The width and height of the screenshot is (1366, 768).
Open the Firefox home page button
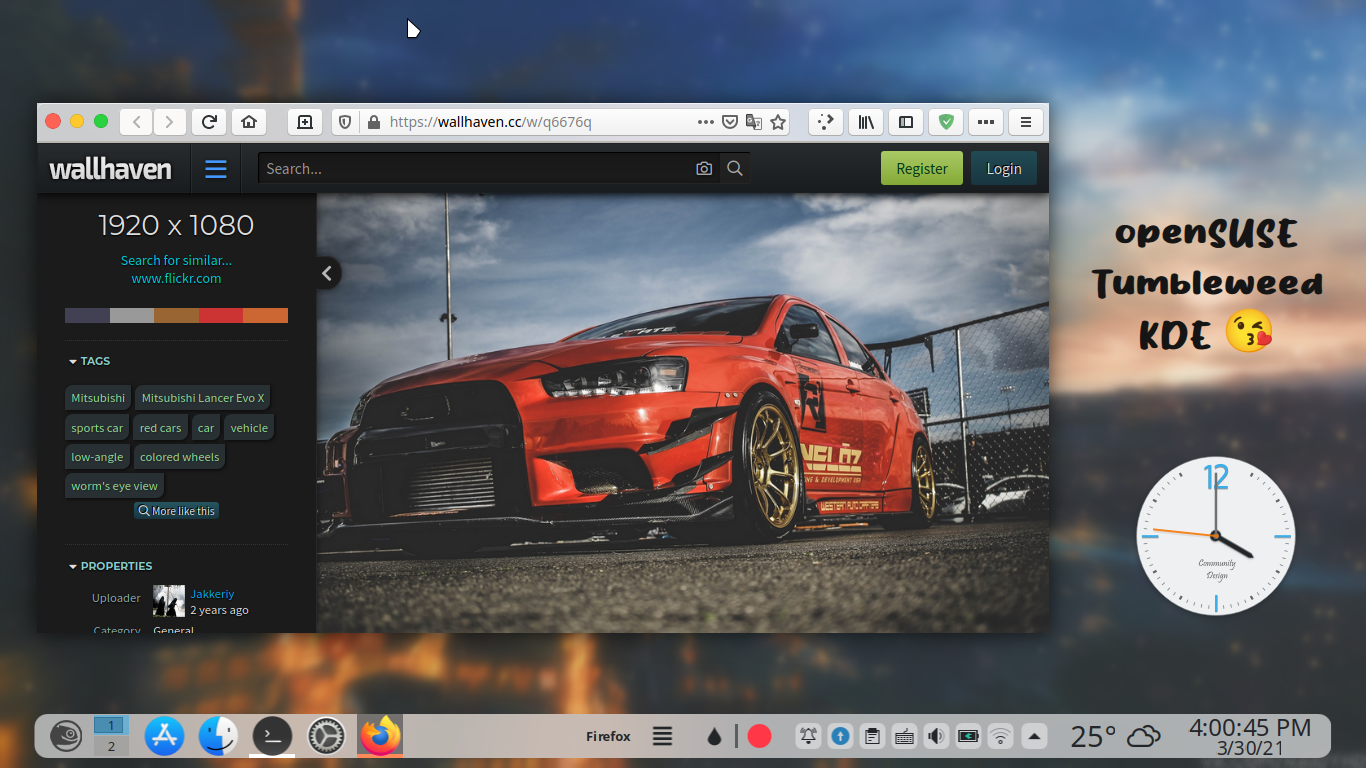[249, 122]
